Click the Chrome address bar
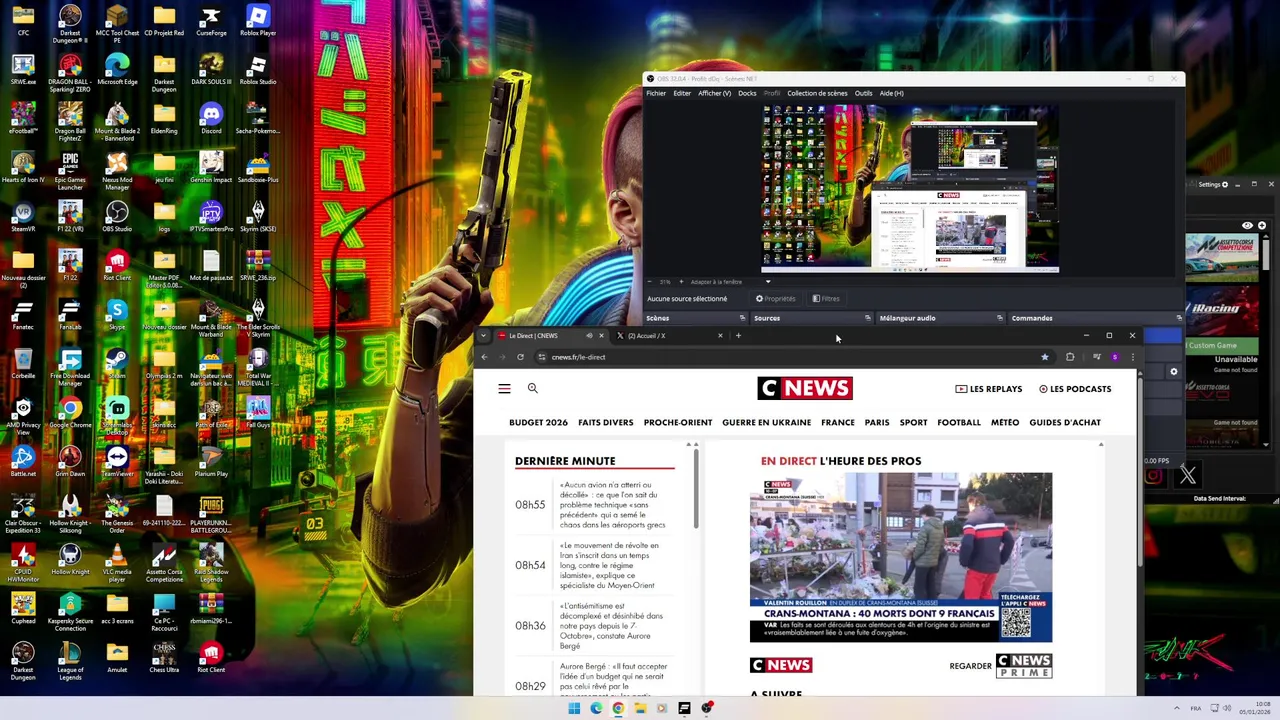Viewport: 1280px width, 720px height. pyautogui.click(x=790, y=357)
